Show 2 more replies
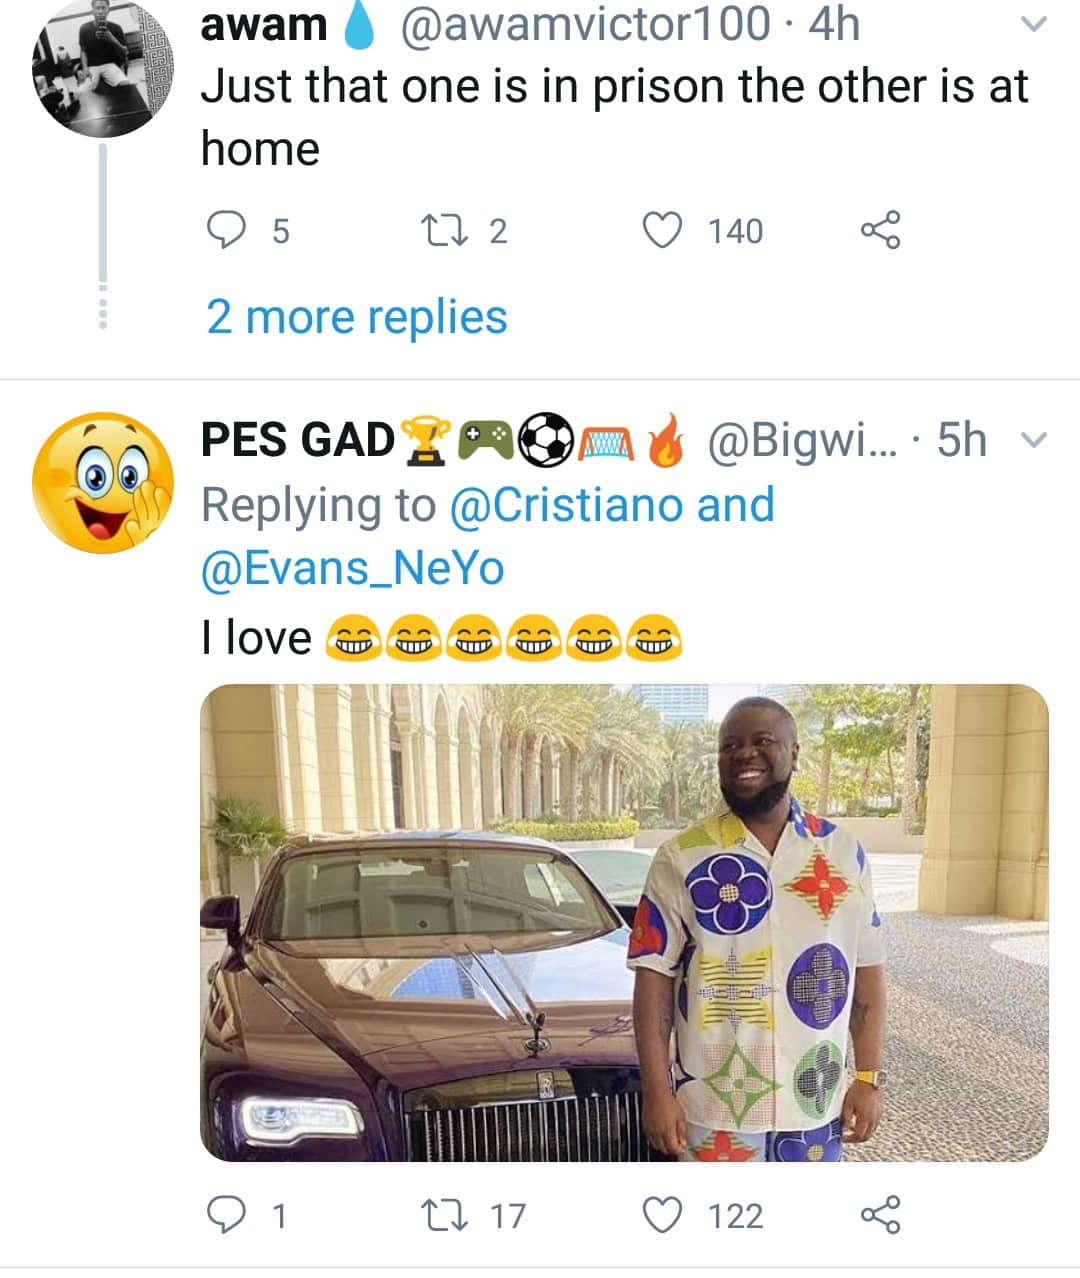Image resolution: width=1080 pixels, height=1278 pixels. [357, 317]
